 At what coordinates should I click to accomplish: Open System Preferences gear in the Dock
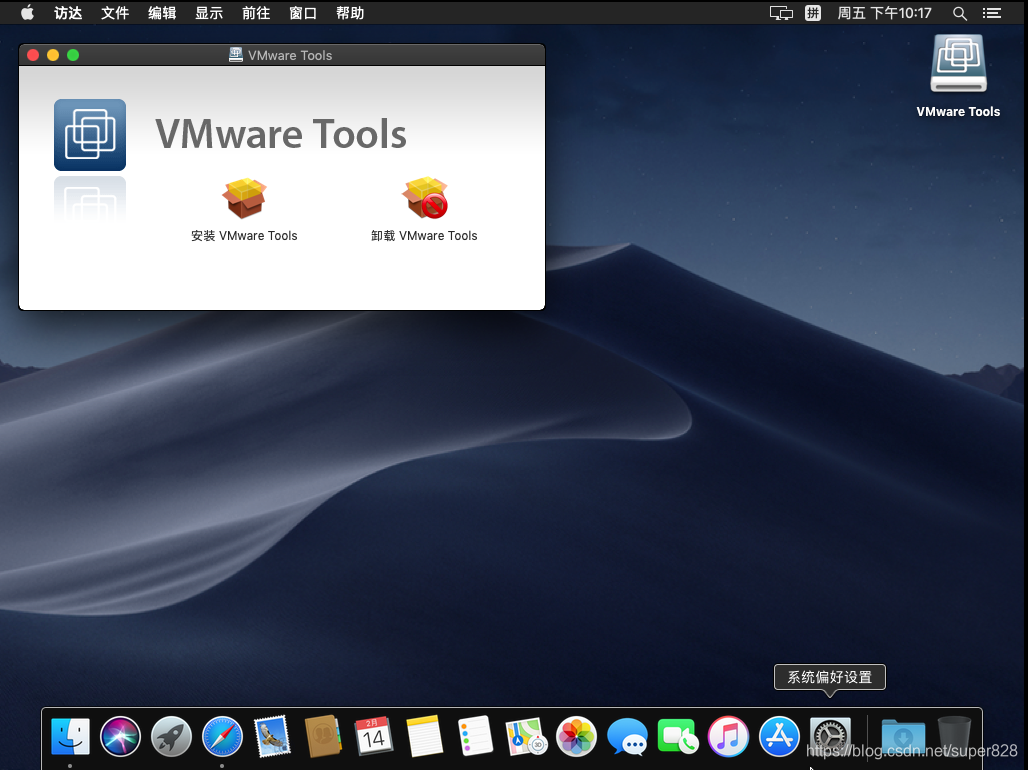[830, 736]
